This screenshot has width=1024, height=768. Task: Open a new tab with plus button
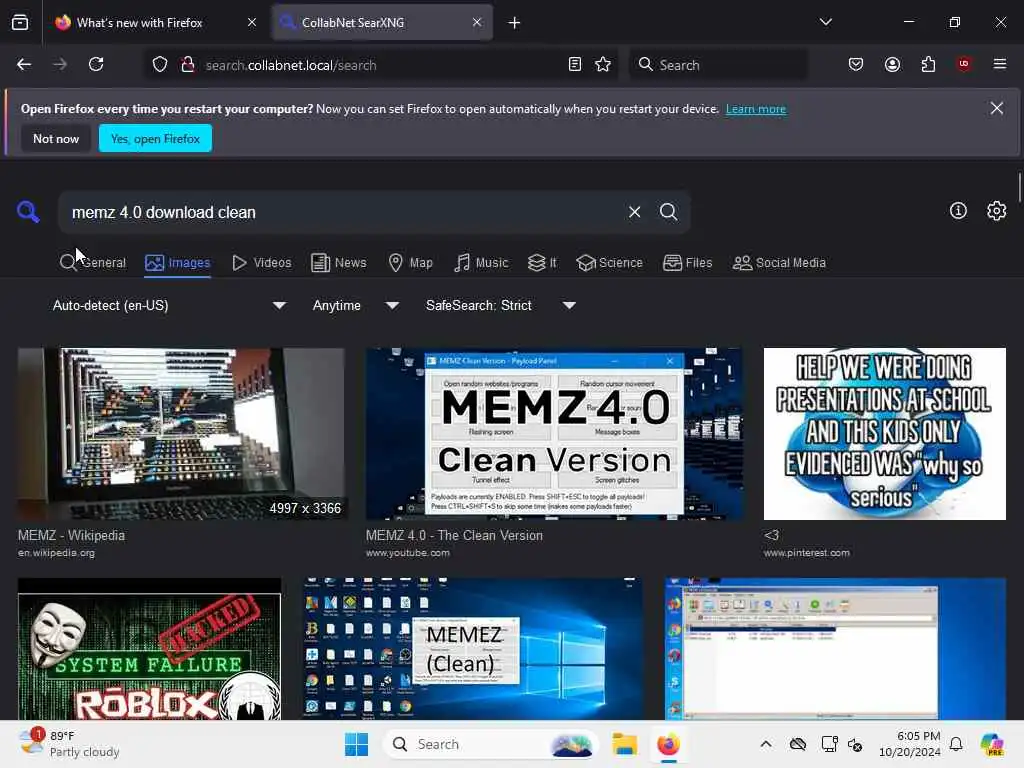coord(515,23)
